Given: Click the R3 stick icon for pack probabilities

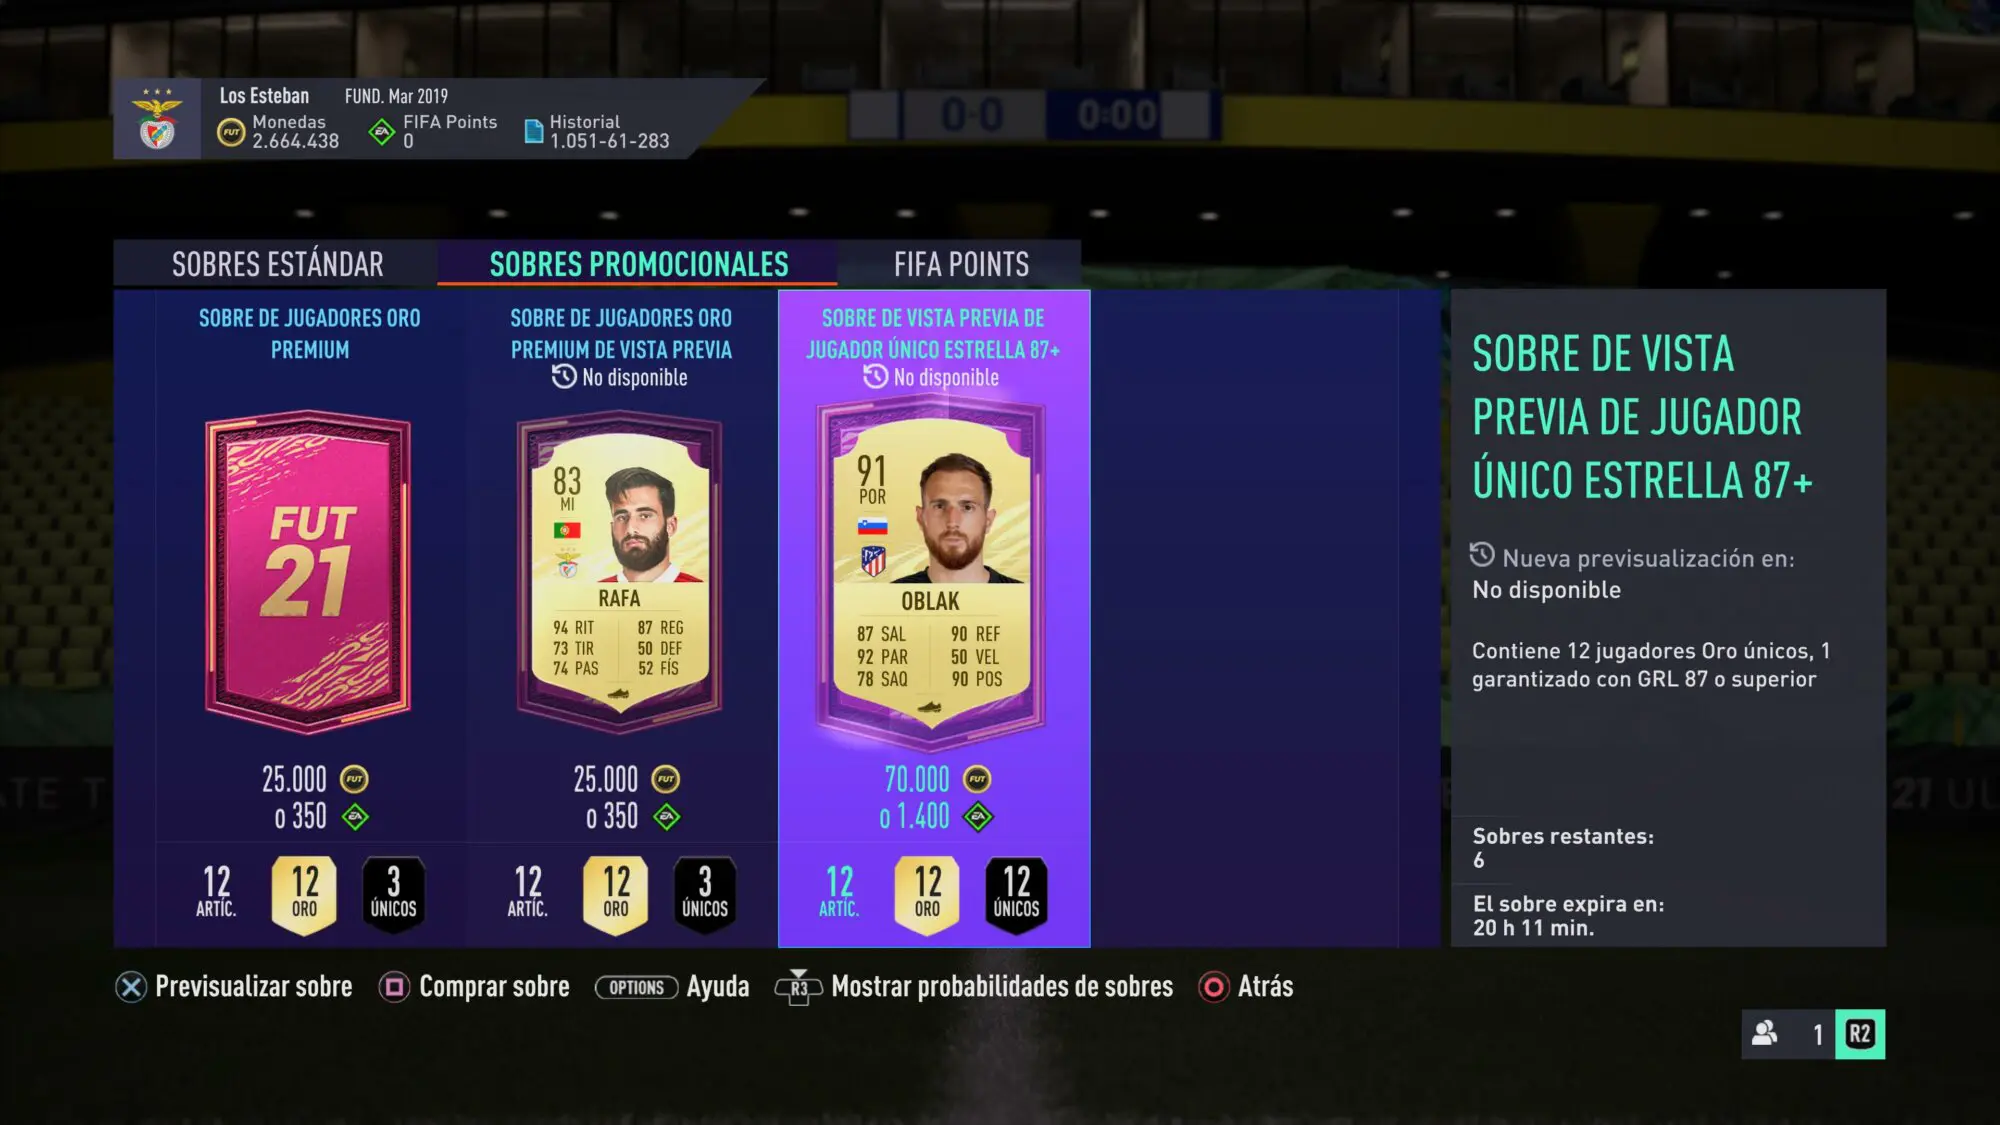Looking at the screenshot, I should tap(798, 987).
